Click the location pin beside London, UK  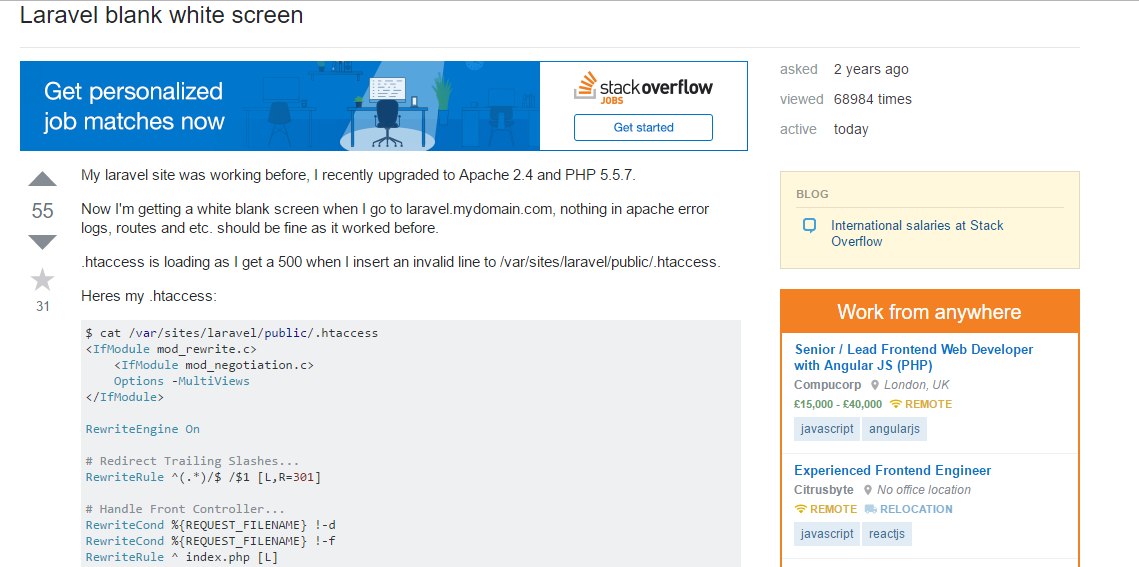pyautogui.click(x=875, y=386)
